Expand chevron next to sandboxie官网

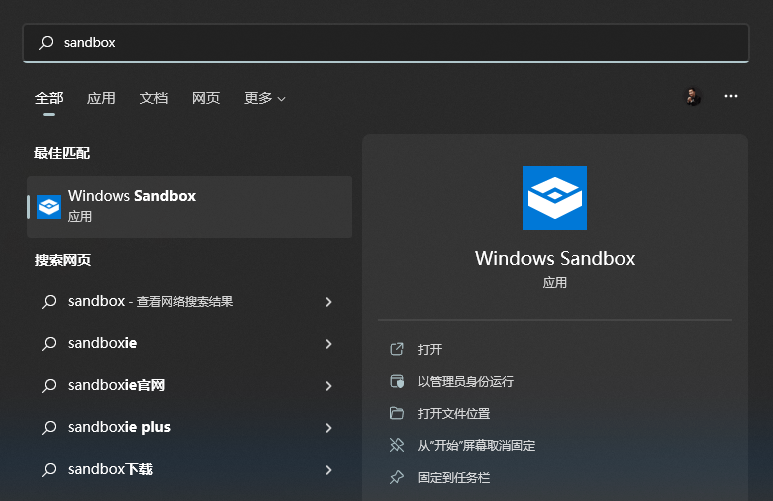328,386
